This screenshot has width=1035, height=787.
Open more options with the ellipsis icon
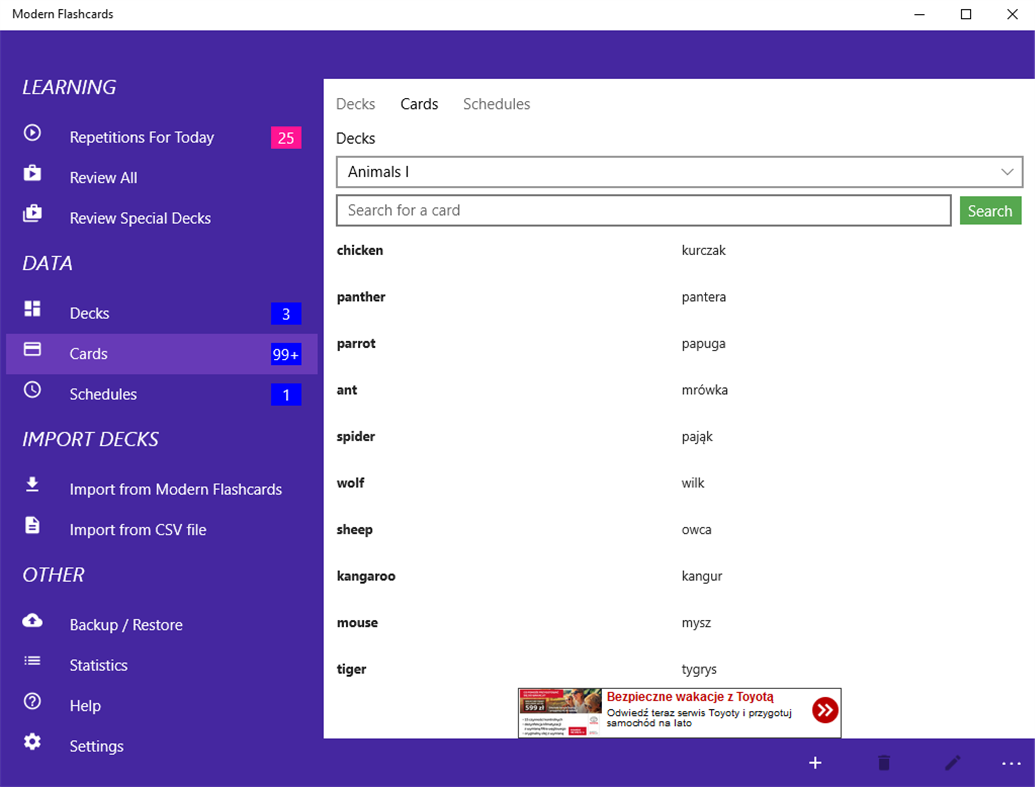(x=1010, y=762)
